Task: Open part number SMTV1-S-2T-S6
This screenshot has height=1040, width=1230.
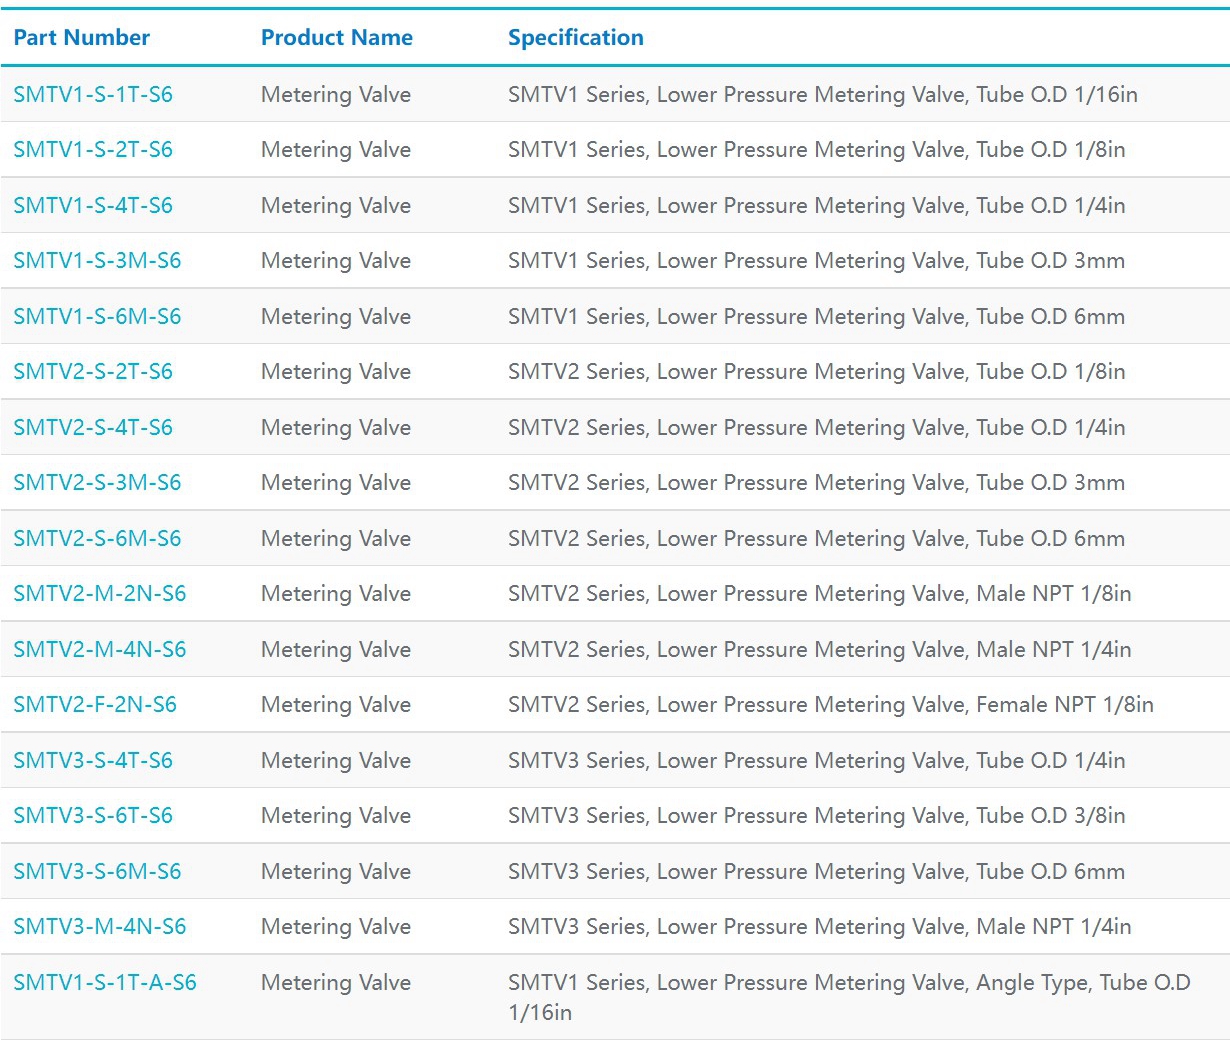Action: (x=93, y=150)
